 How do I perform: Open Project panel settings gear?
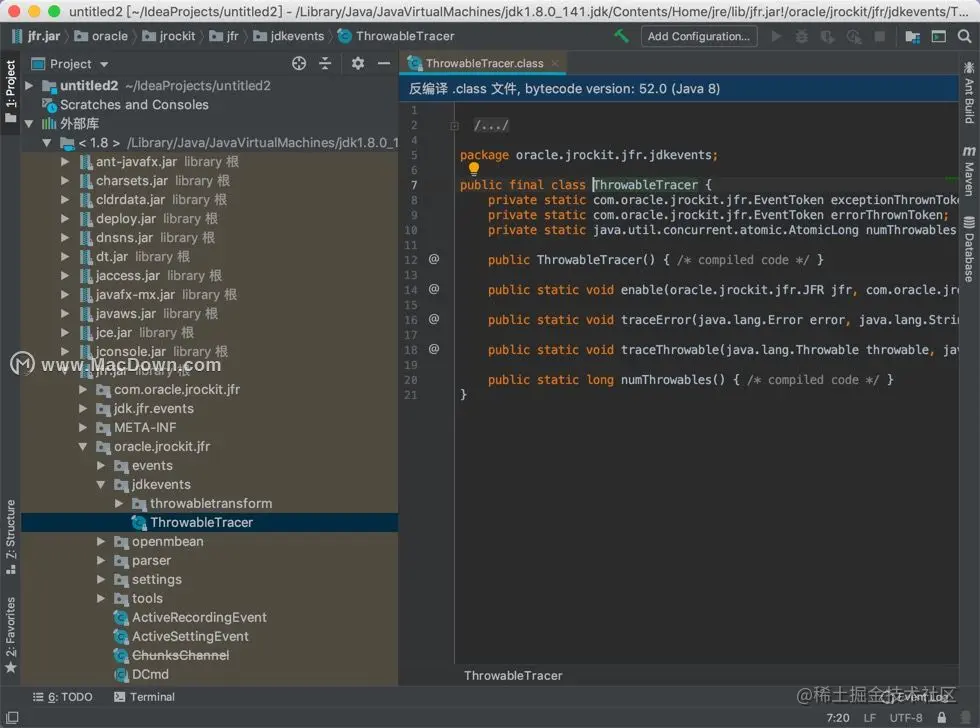(x=358, y=63)
